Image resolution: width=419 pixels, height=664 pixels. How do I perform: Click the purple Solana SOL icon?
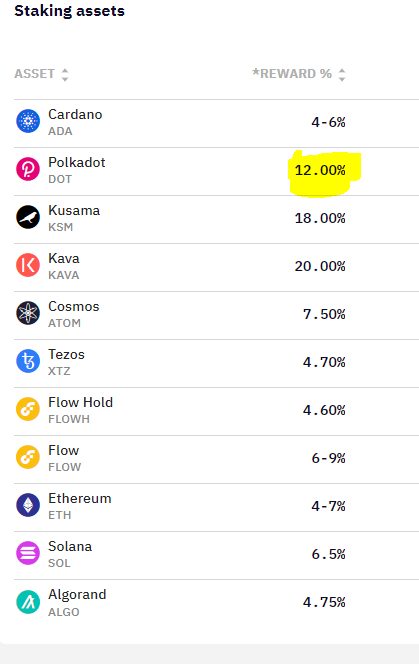pos(28,553)
